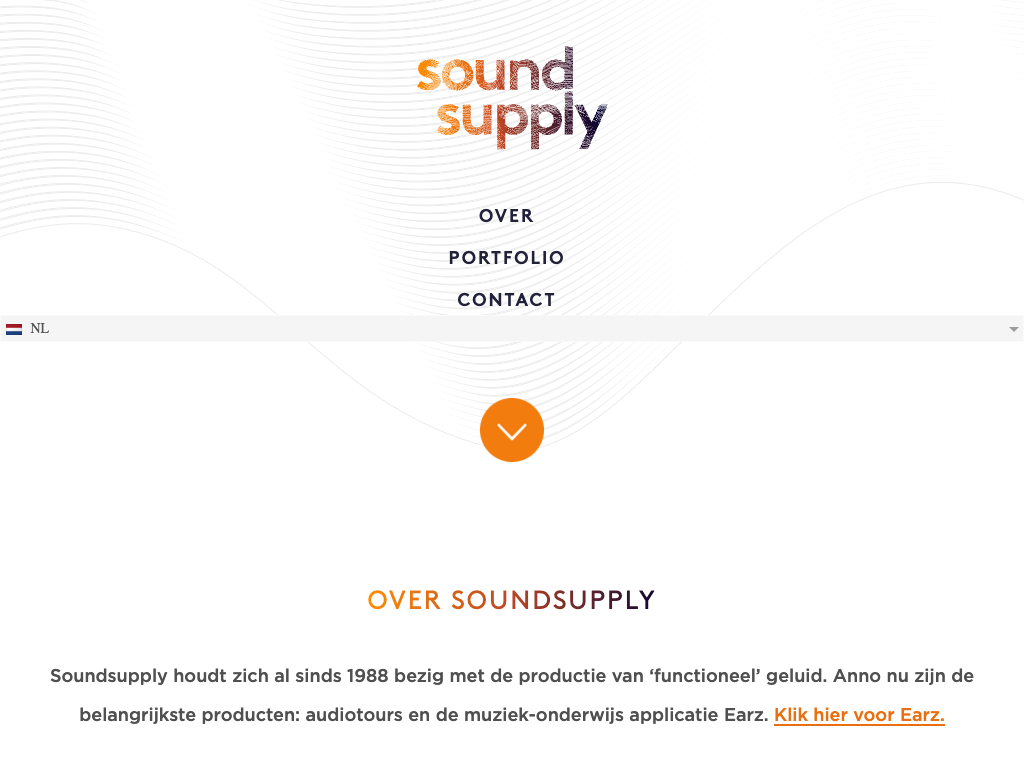
Task: Click the word "audiotours" in the text
Action: coord(350,715)
